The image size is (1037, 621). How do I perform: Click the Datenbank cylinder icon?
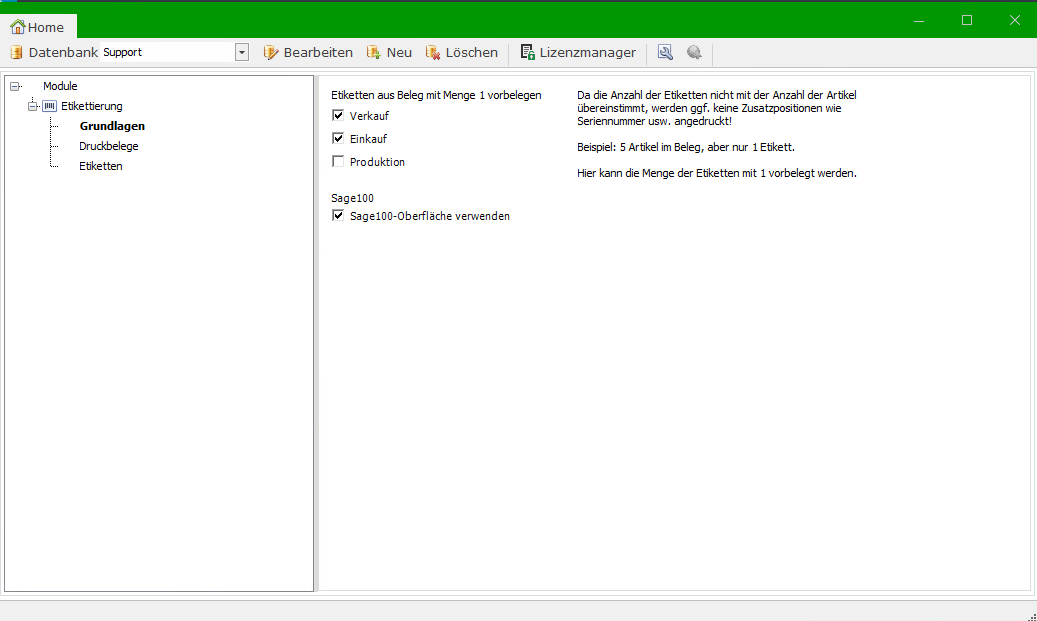[16, 53]
